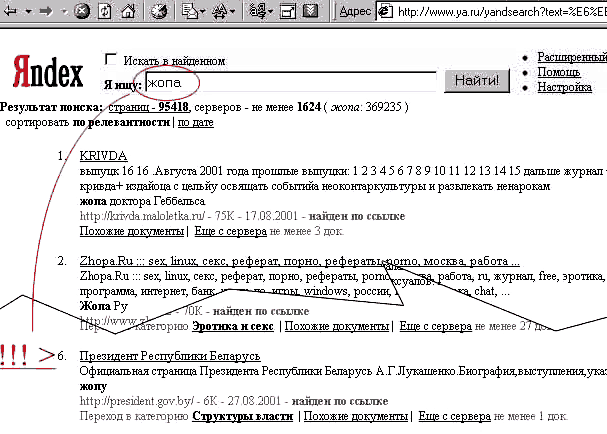
Task: Expand the text Size dropdown arrow
Action: pyautogui.click(x=232, y=12)
